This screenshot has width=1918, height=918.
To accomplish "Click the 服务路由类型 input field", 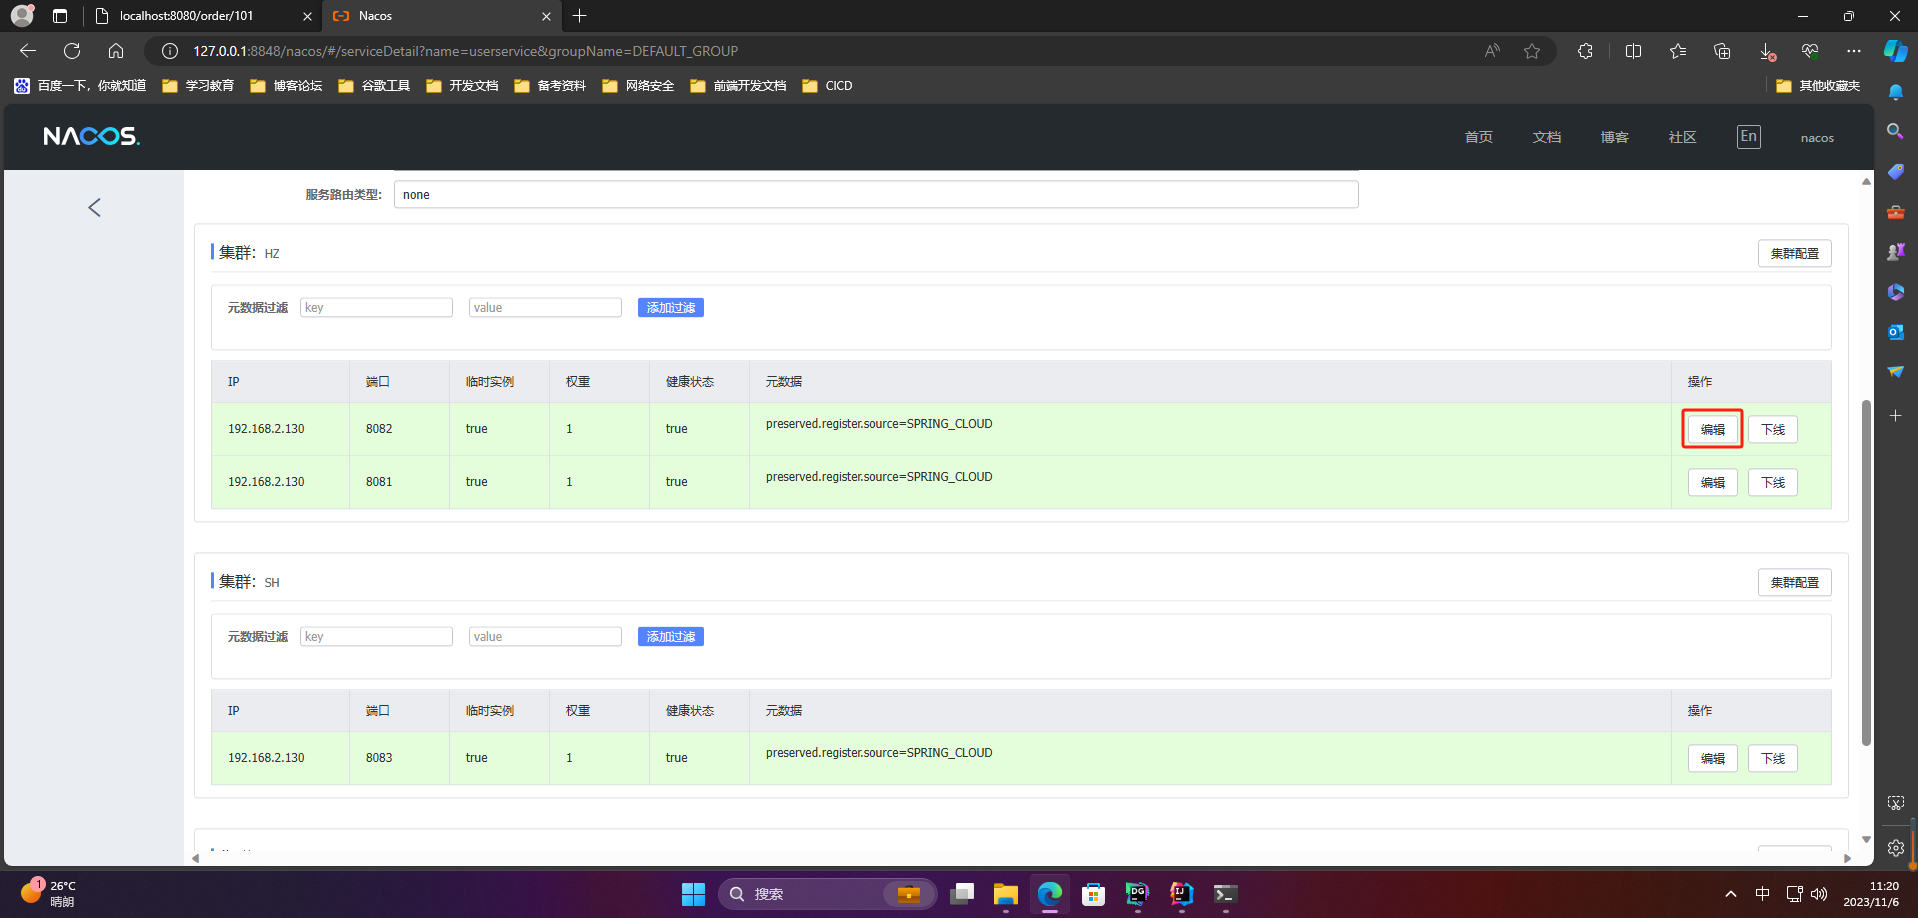I will click(876, 195).
